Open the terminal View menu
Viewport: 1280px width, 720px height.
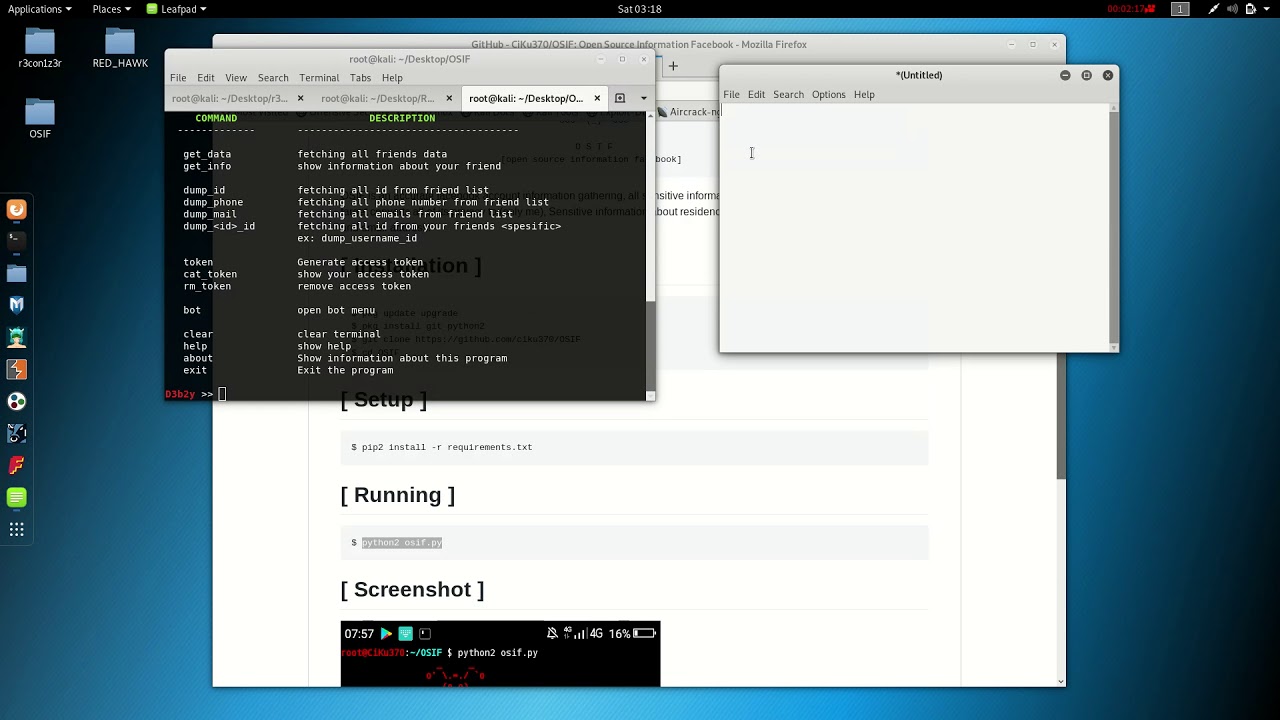pyautogui.click(x=236, y=78)
